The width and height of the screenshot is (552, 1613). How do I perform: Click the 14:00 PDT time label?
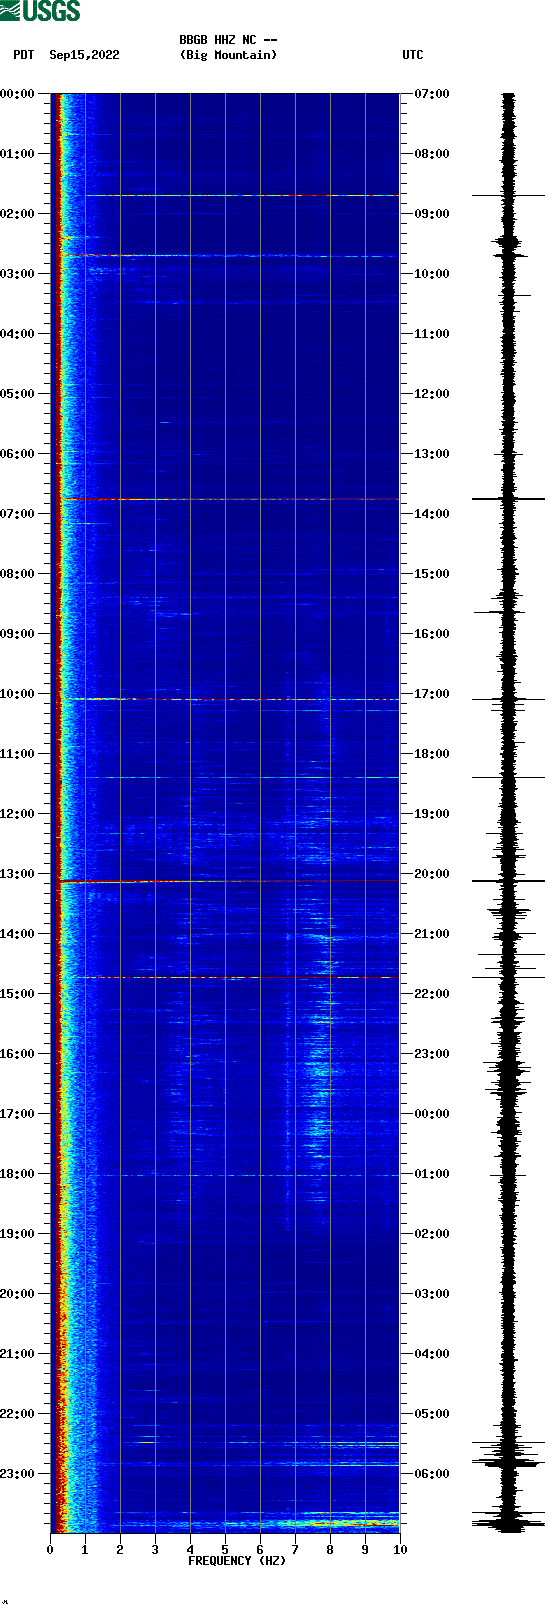tap(18, 934)
